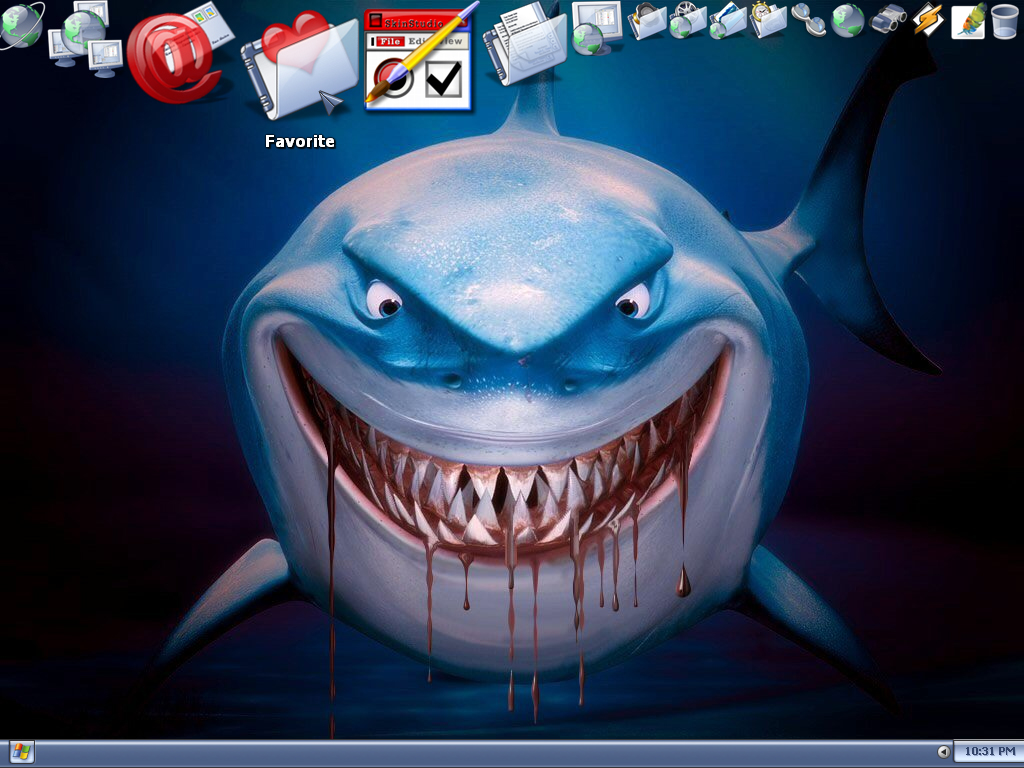Viewport: 1024px width, 768px height.
Task: Open the music speaker folder icon
Action: click(647, 20)
